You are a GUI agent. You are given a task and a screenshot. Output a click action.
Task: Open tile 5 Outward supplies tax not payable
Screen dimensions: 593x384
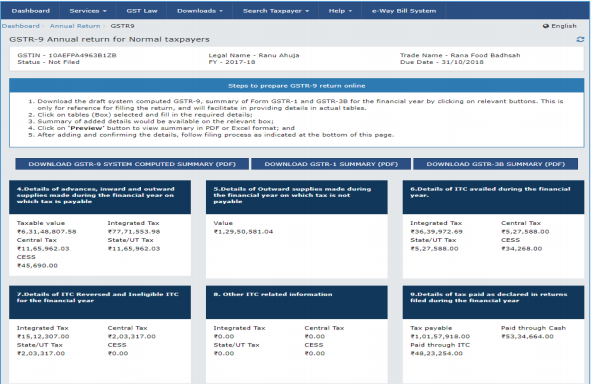click(x=296, y=197)
